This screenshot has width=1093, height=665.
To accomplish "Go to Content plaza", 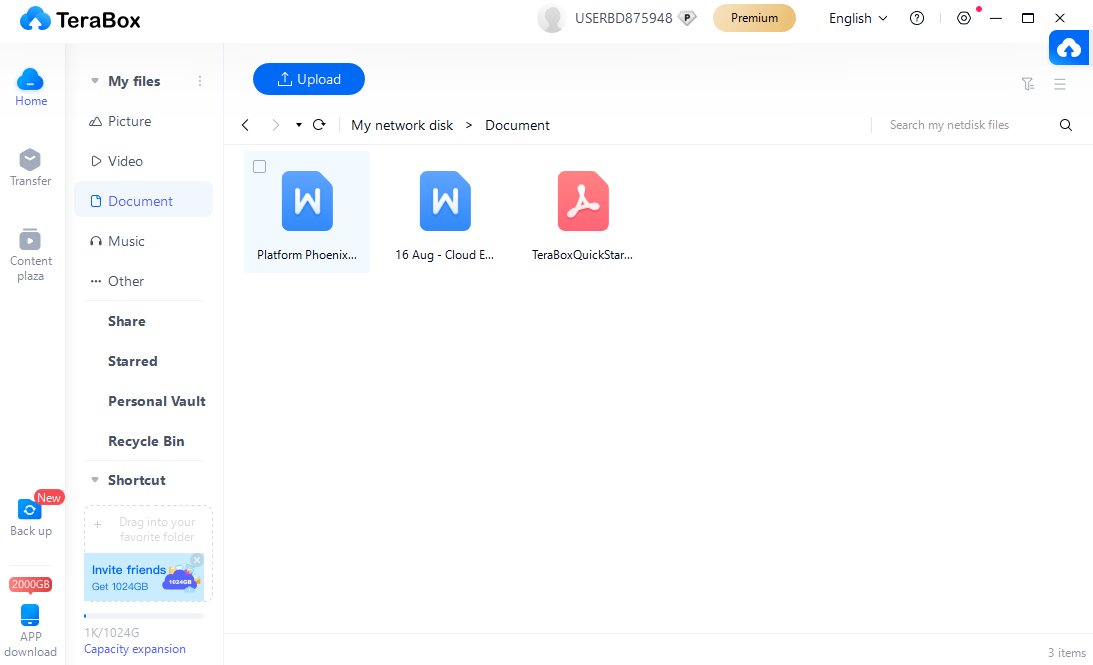I will pos(30,255).
